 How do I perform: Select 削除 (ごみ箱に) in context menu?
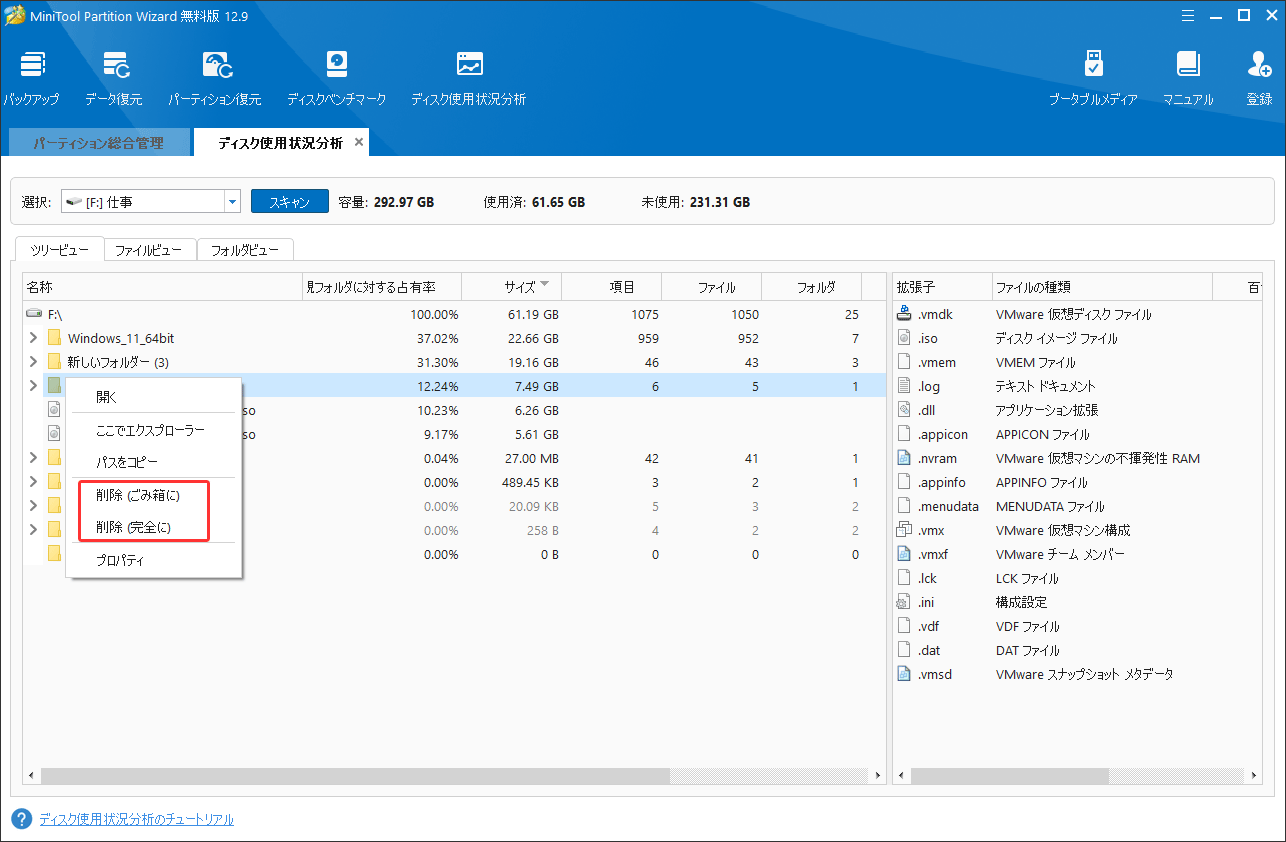pyautogui.click(x=138, y=496)
